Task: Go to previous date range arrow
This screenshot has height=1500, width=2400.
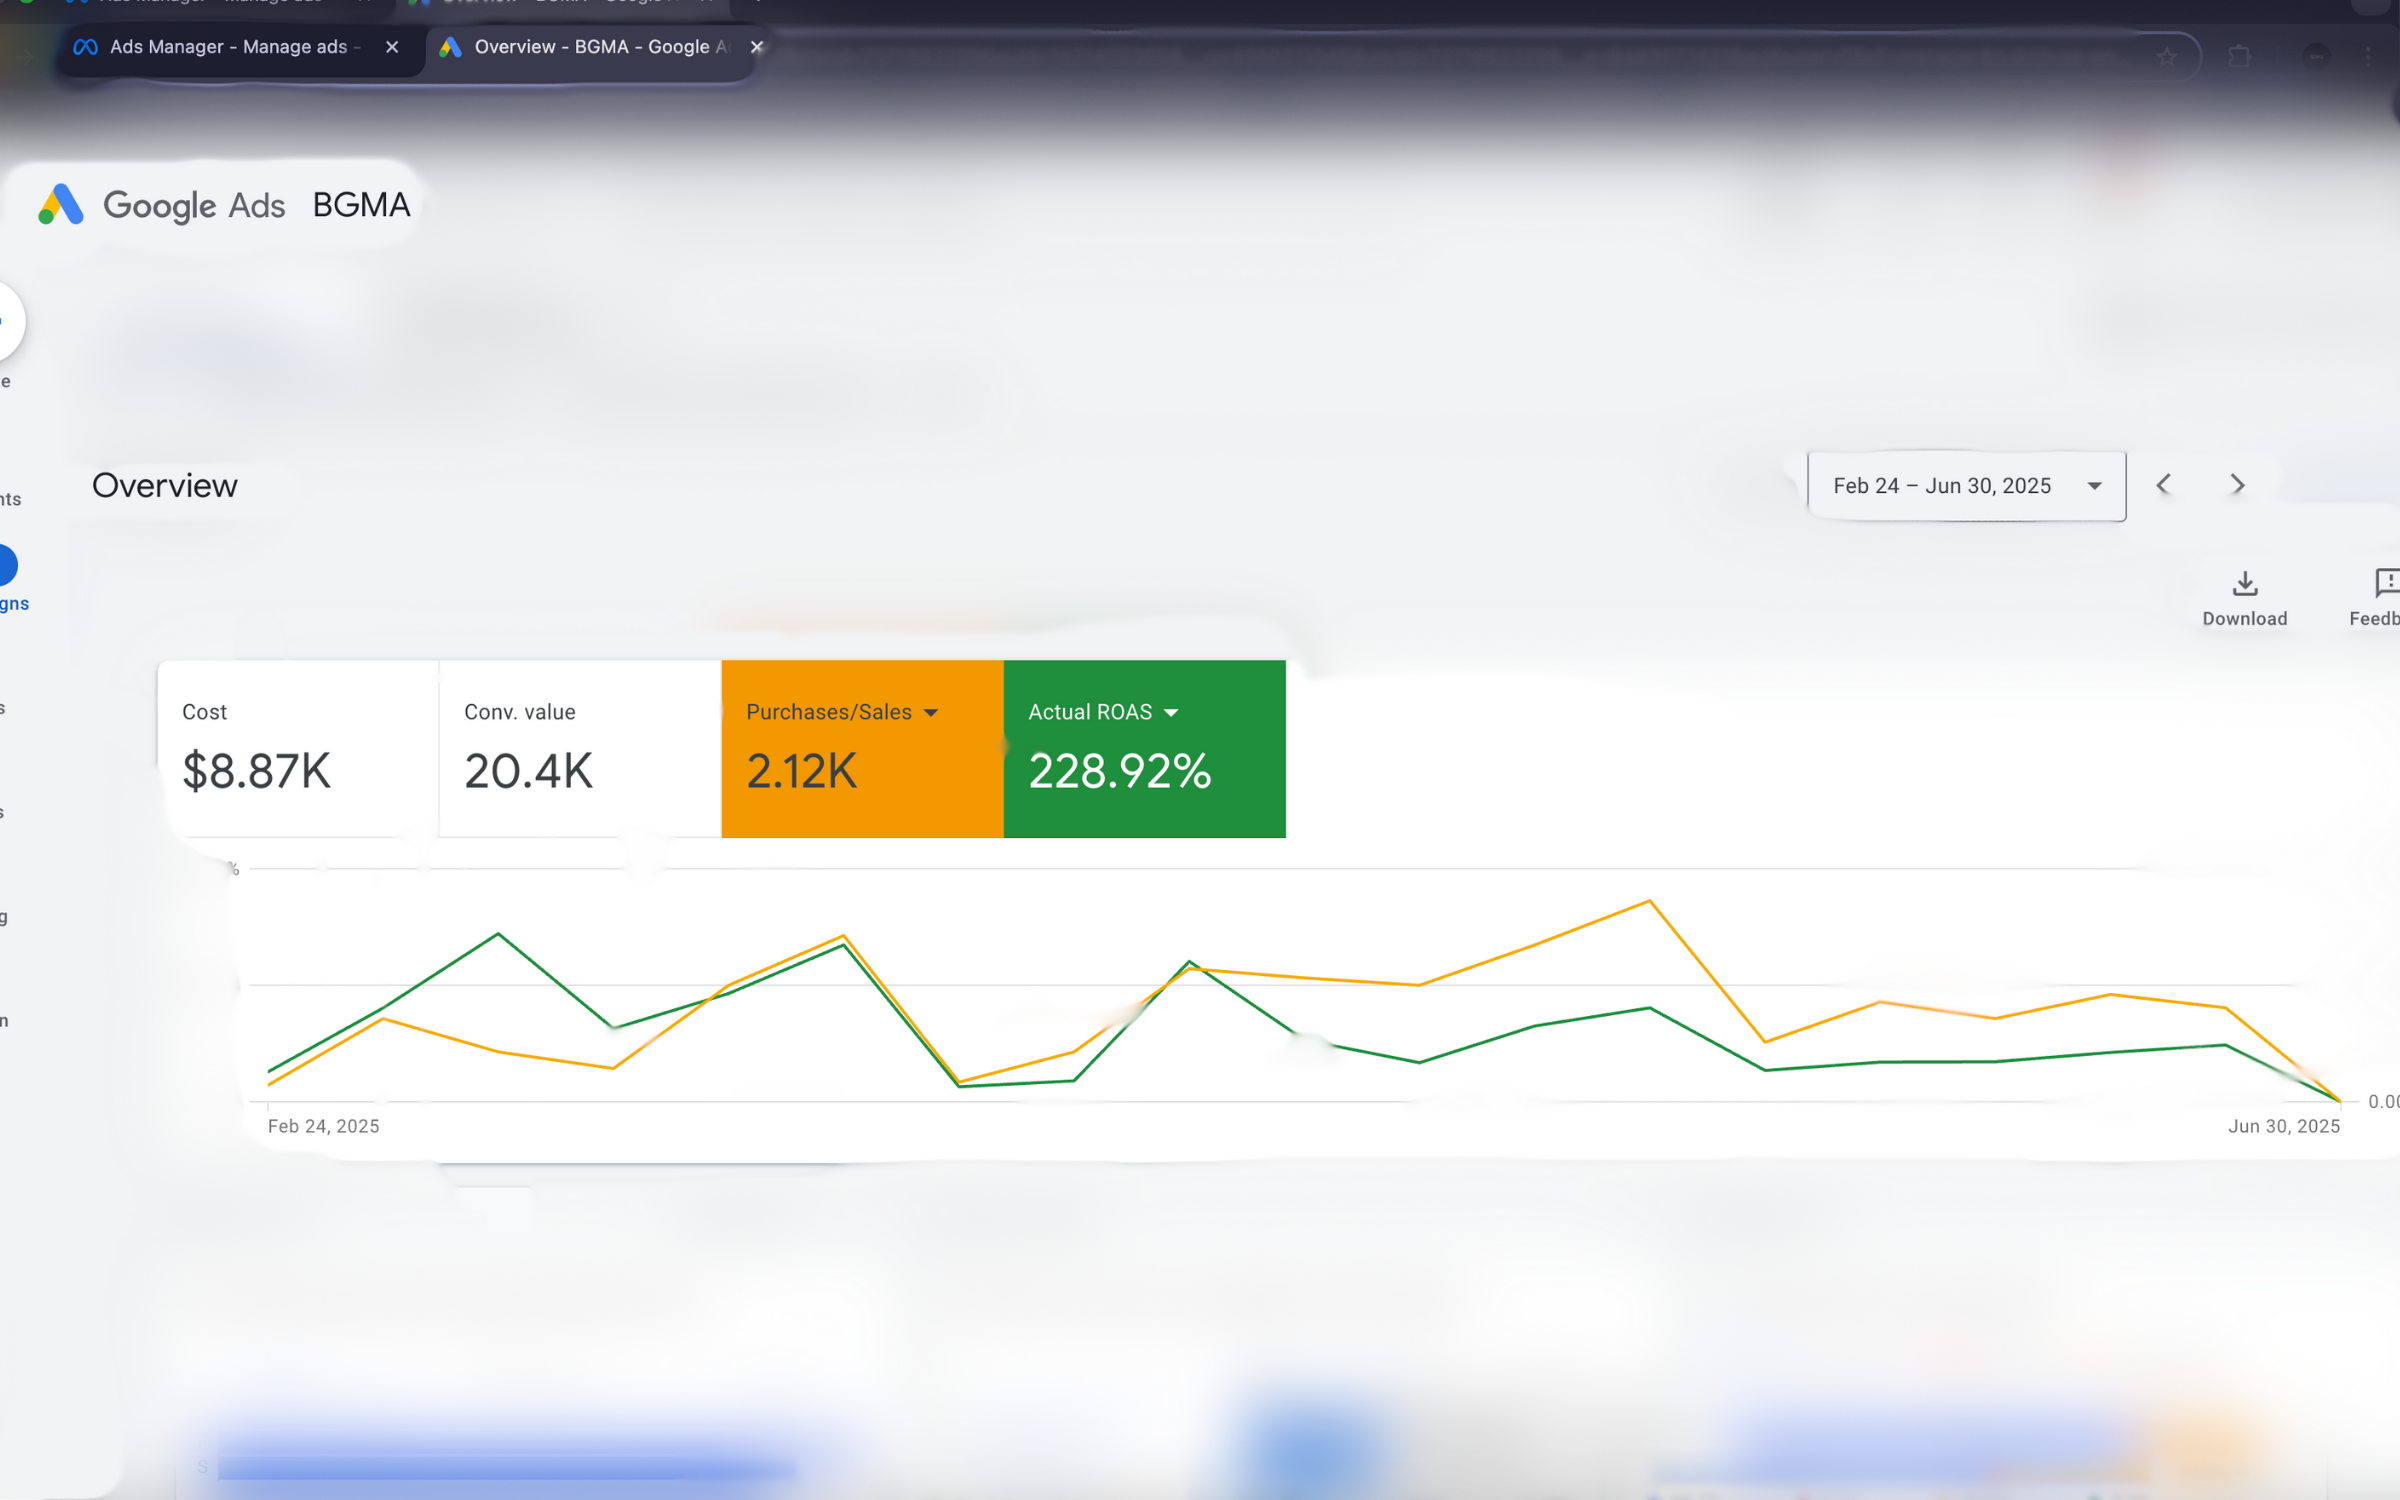Action: click(2164, 486)
